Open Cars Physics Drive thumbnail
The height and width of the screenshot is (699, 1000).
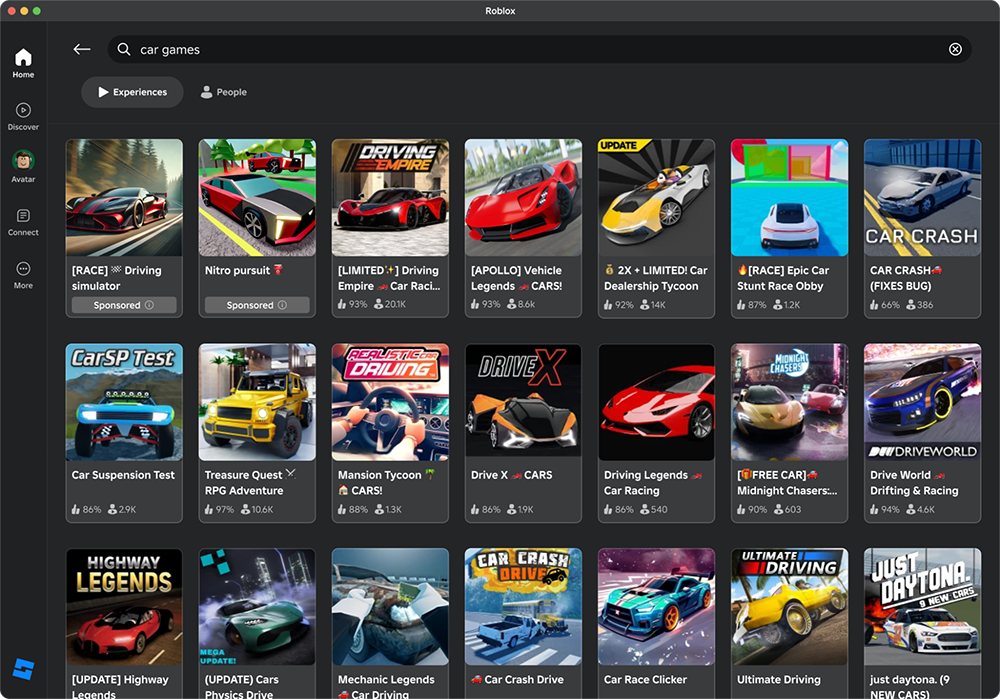(257, 607)
